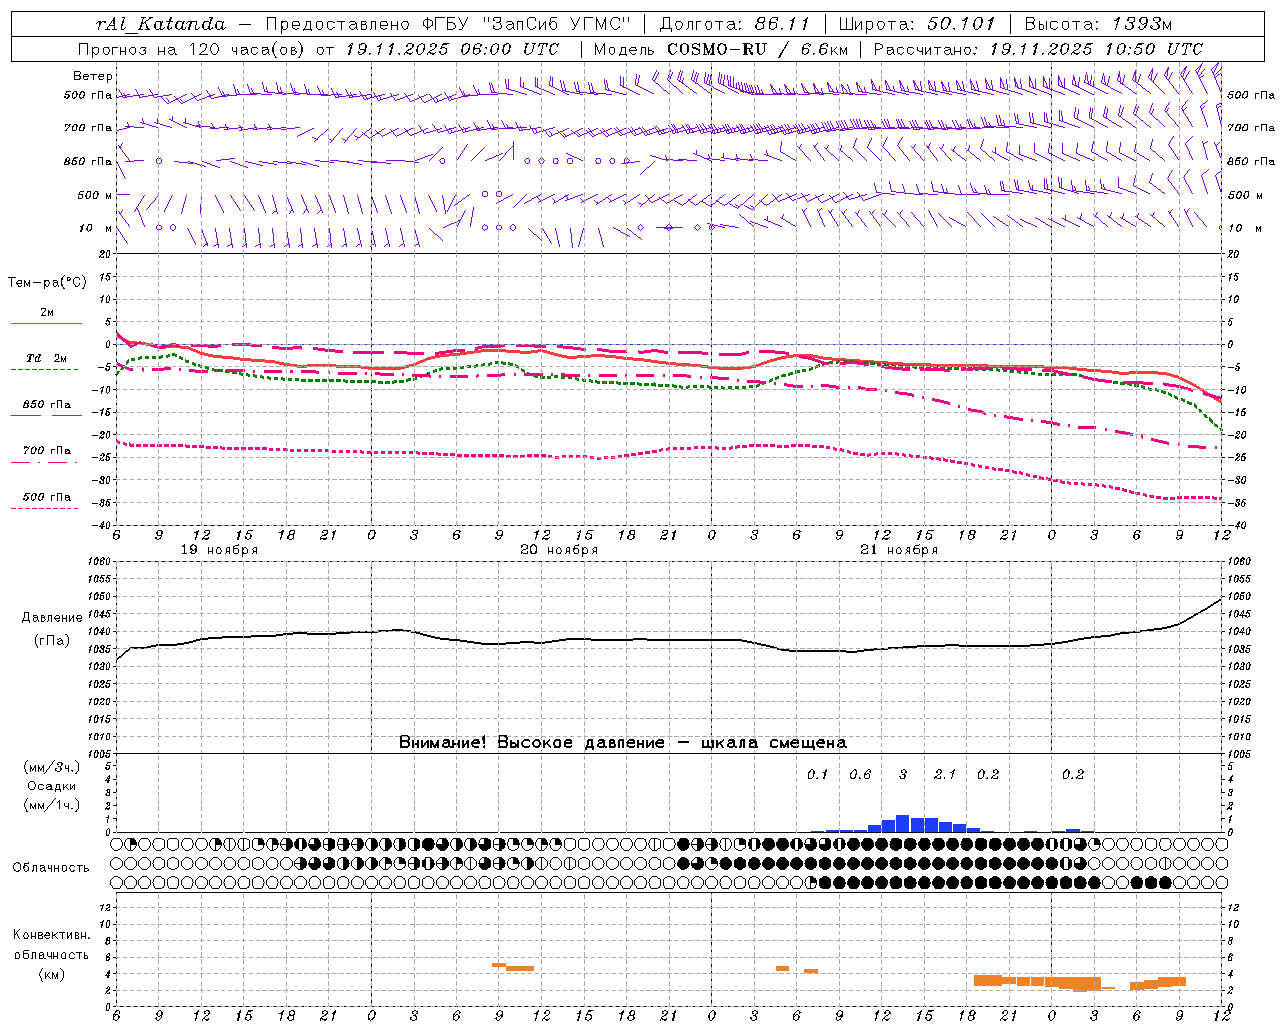Click the '(км)' unit under convective cloud label

(51, 974)
